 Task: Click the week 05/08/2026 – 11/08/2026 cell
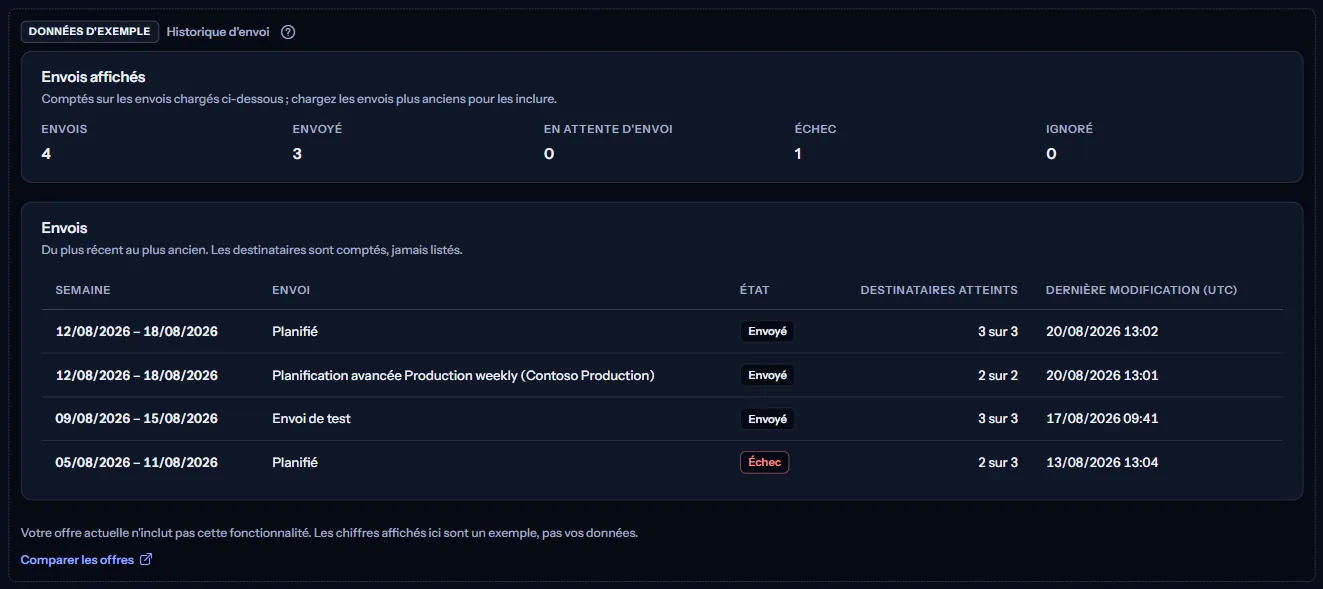pyautogui.click(x=136, y=462)
